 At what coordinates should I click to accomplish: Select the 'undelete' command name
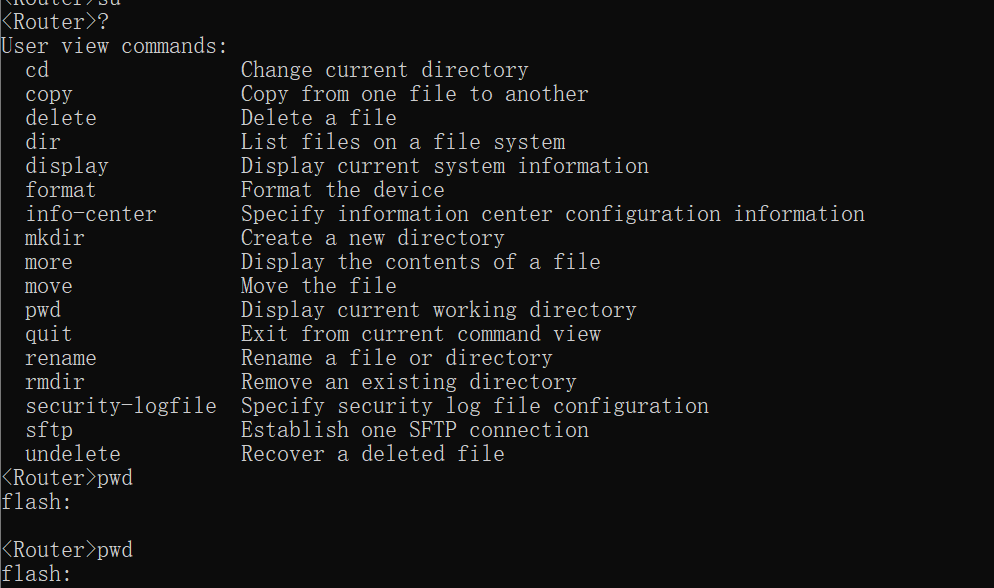coord(73,454)
